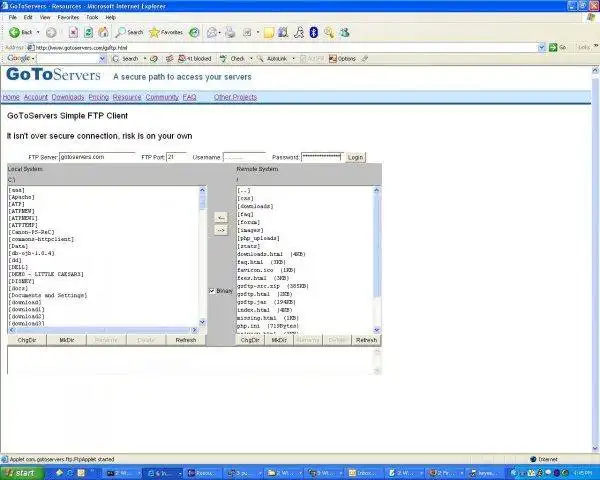Image resolution: width=600 pixels, height=480 pixels.
Task: Open the History toolbar icon
Action: 194,33
